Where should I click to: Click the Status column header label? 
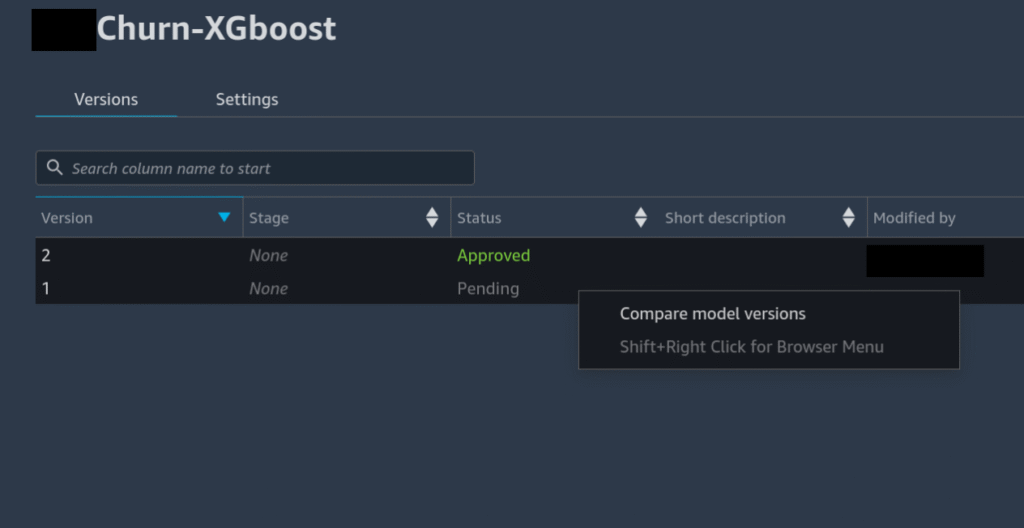(479, 218)
